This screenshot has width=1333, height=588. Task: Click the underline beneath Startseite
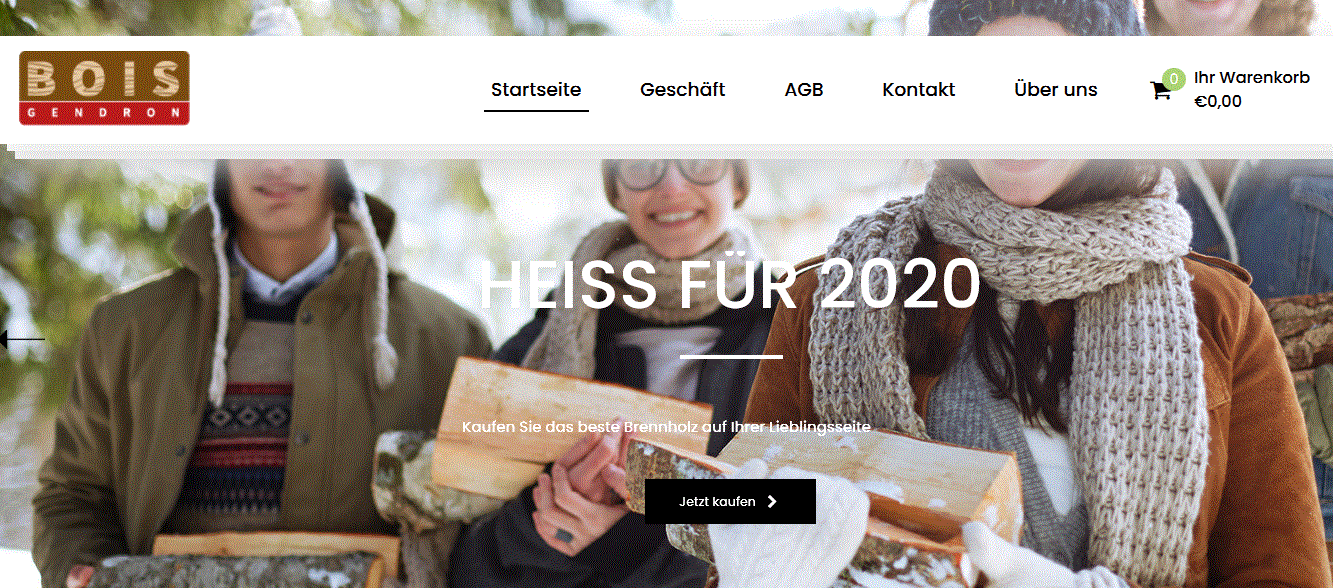(536, 110)
